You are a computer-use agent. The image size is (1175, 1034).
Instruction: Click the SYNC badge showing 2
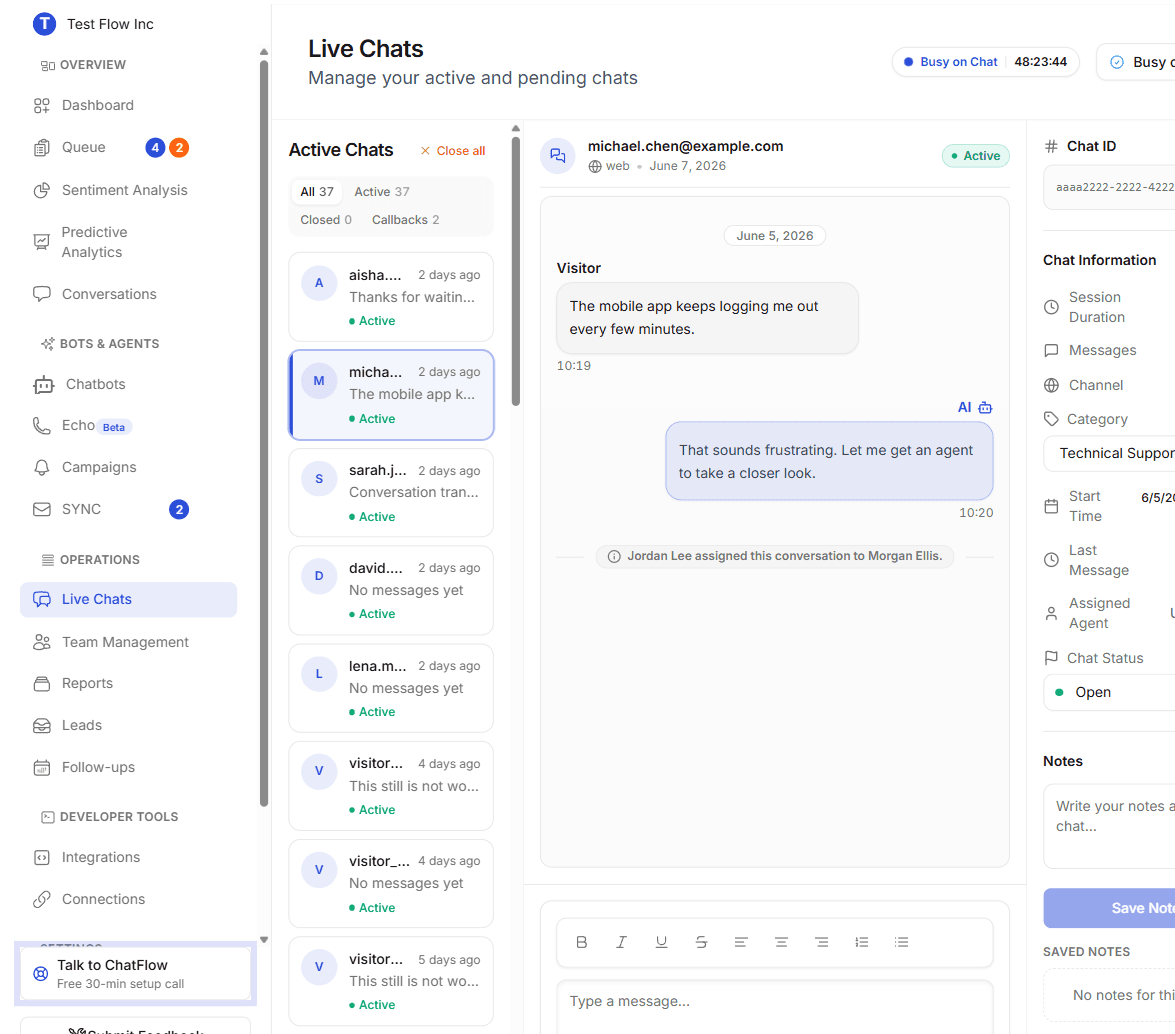coord(179,510)
